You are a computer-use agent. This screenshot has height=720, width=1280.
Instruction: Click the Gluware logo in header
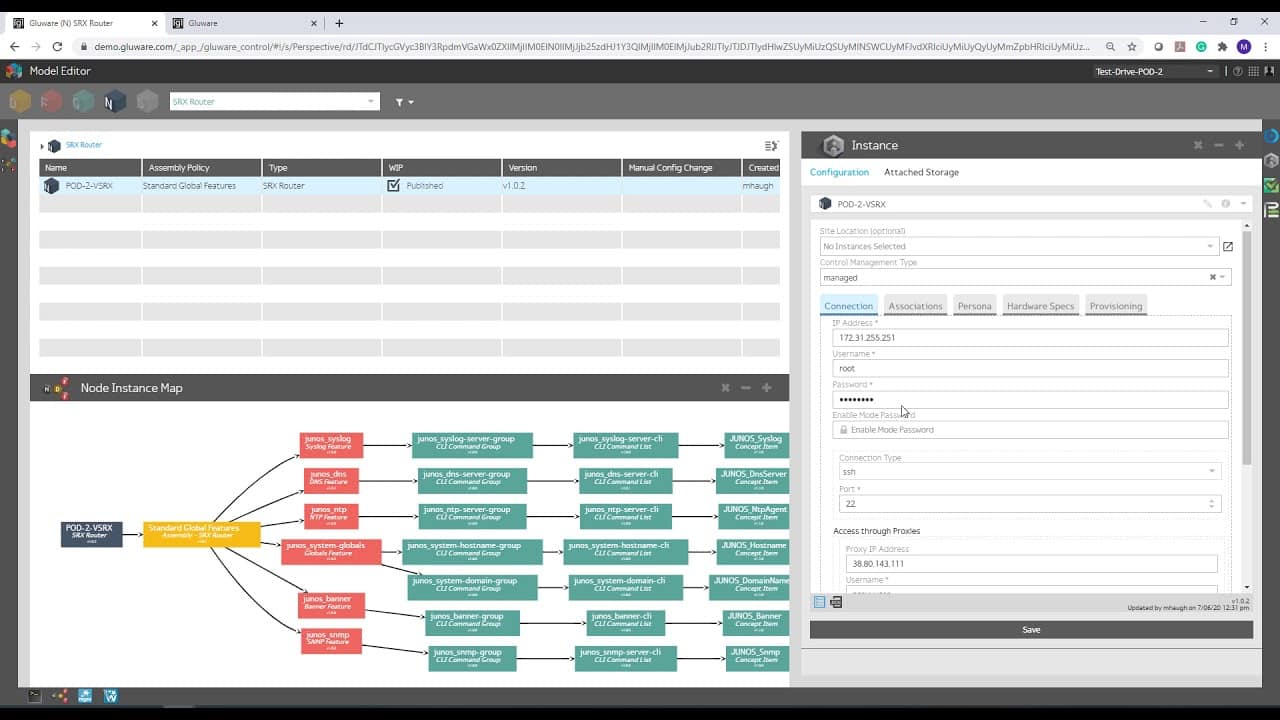pos(14,71)
